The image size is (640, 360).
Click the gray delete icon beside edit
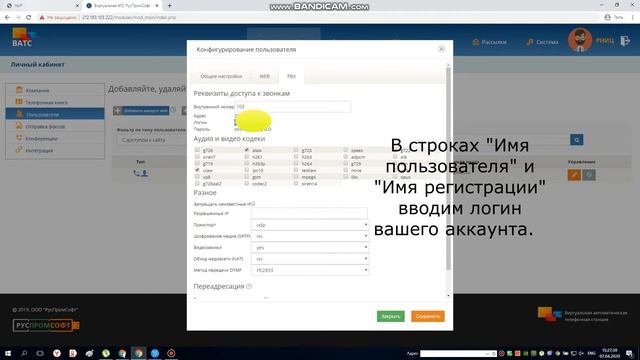pyautogui.click(x=589, y=175)
